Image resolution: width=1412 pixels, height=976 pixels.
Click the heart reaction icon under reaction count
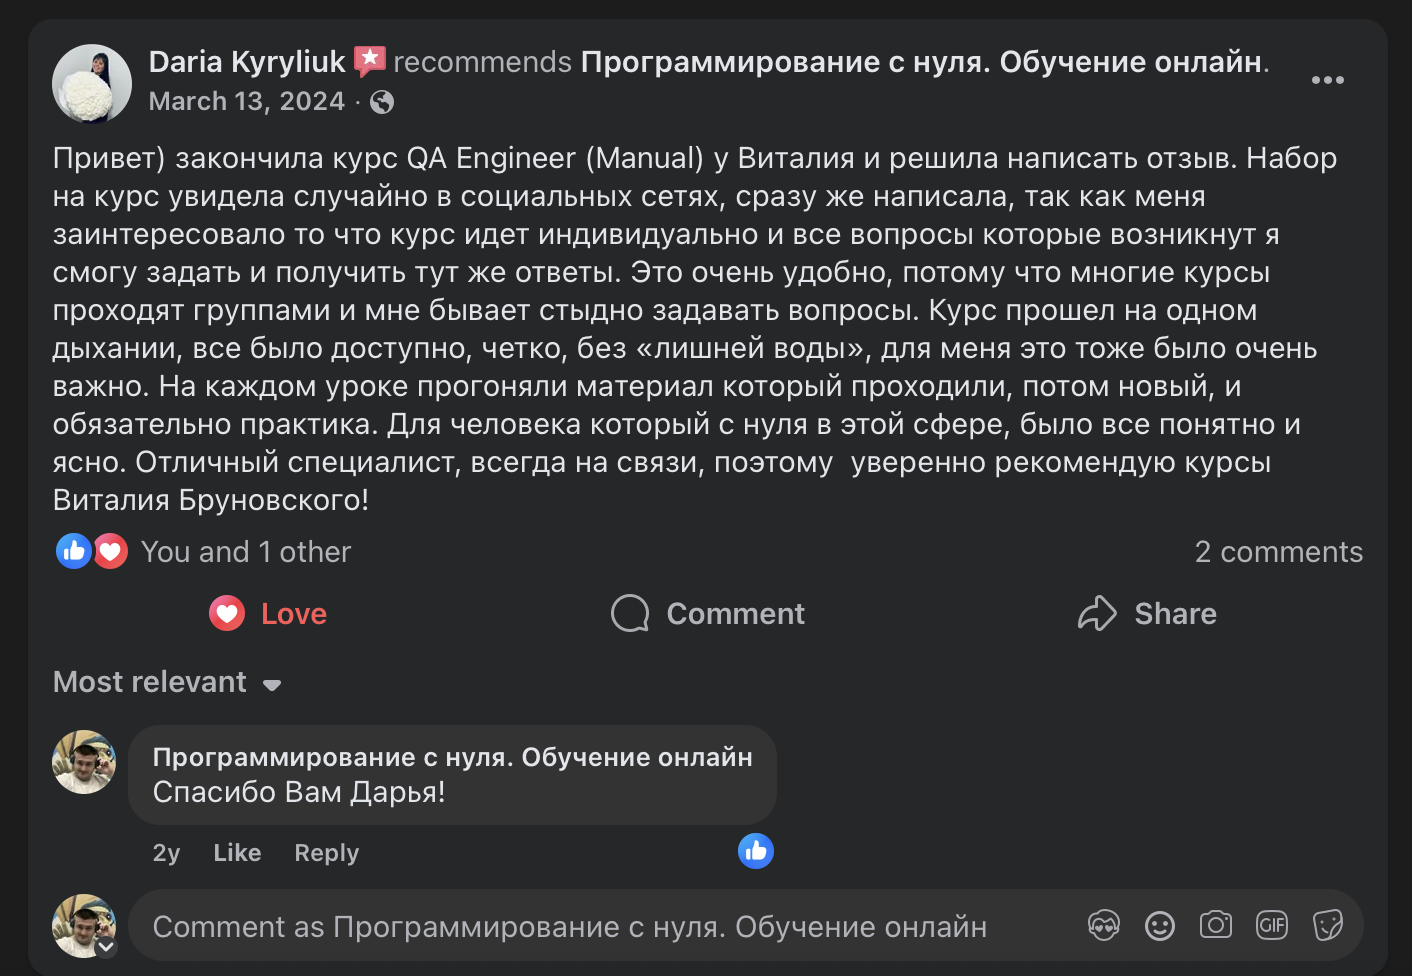(110, 551)
